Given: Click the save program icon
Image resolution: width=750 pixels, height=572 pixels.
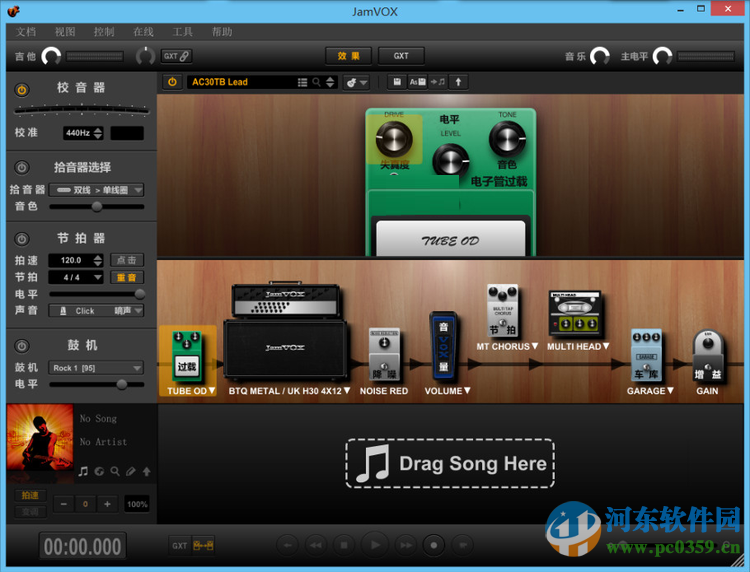Looking at the screenshot, I should coord(397,82).
